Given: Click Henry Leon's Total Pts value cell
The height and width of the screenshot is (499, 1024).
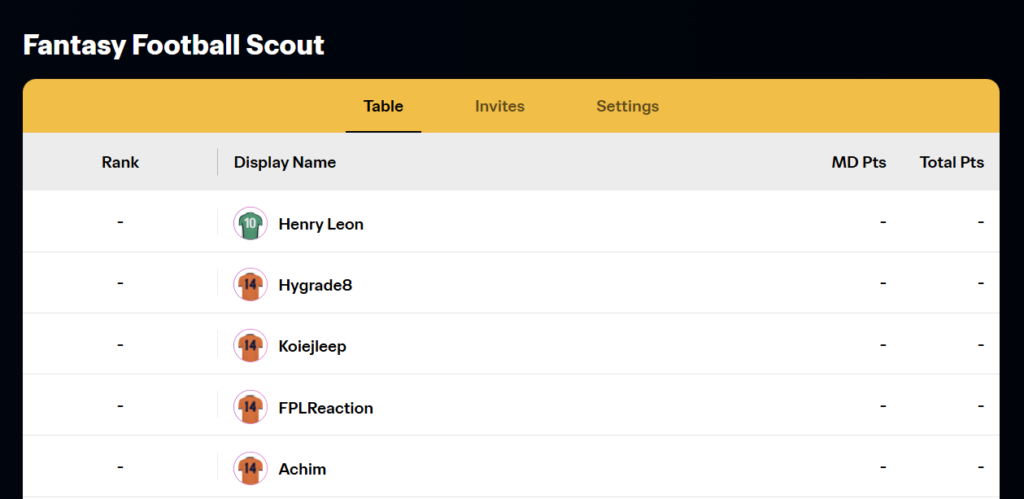Looking at the screenshot, I should 981,223.
